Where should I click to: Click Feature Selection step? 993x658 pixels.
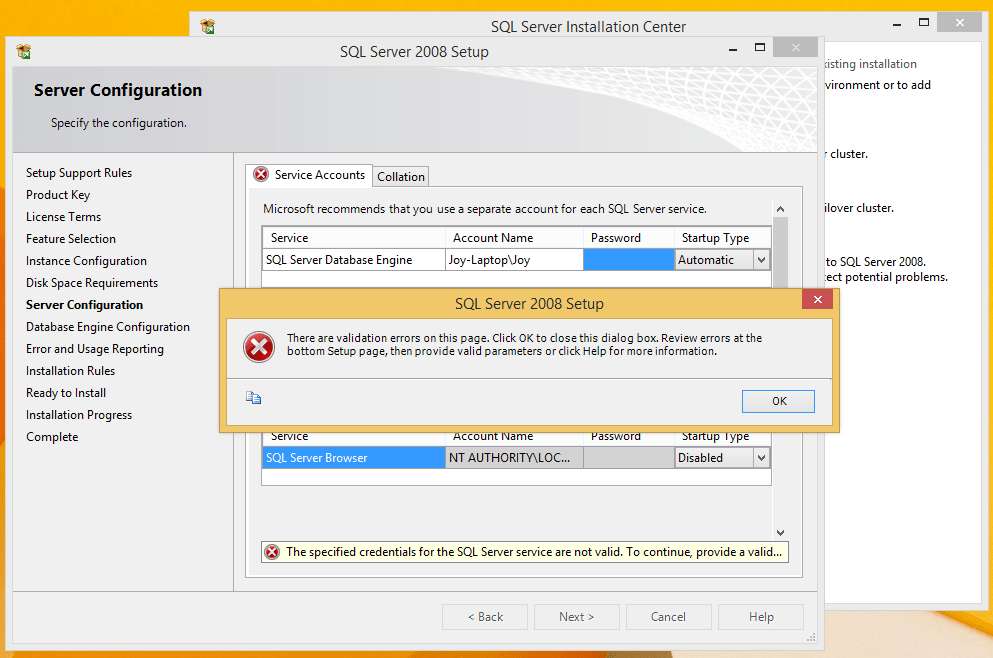tap(71, 239)
